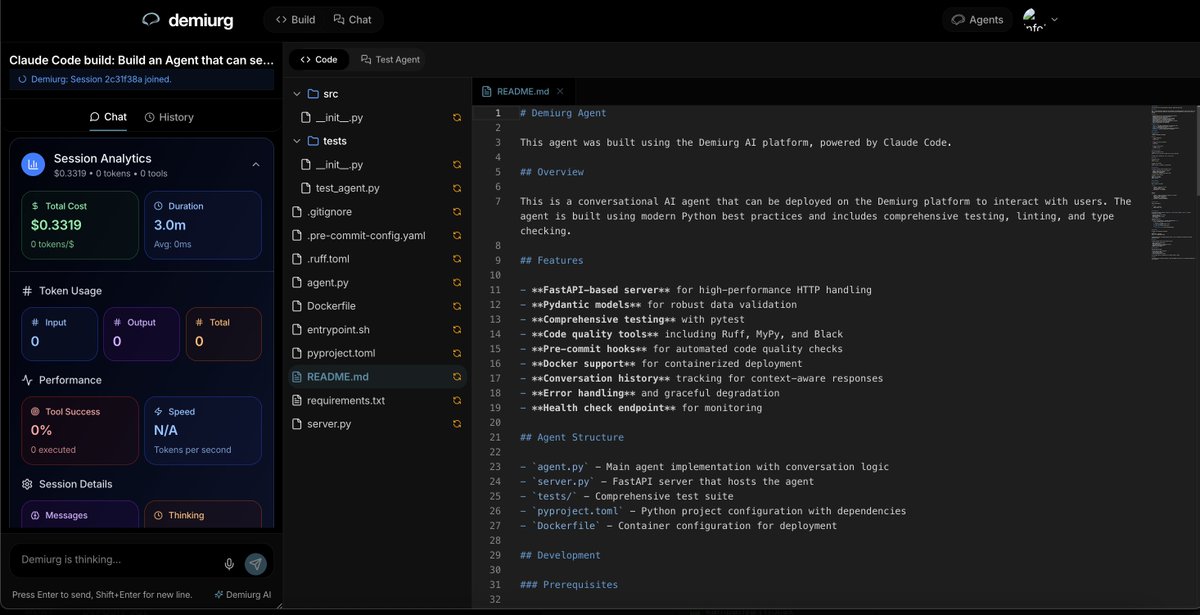Click the sync icon next to .ruff.toml

457,259
